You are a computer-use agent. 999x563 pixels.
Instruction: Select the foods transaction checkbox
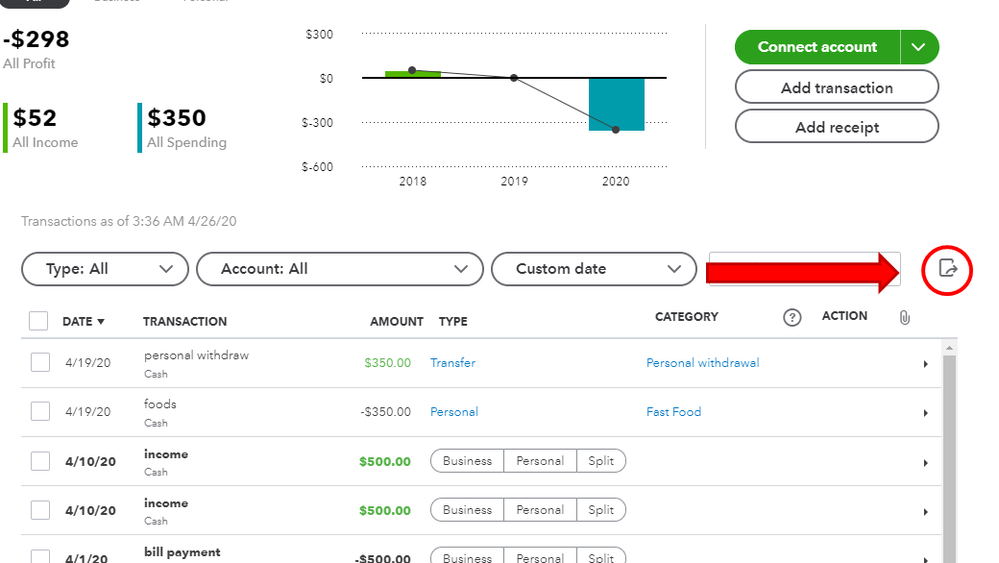tap(40, 411)
